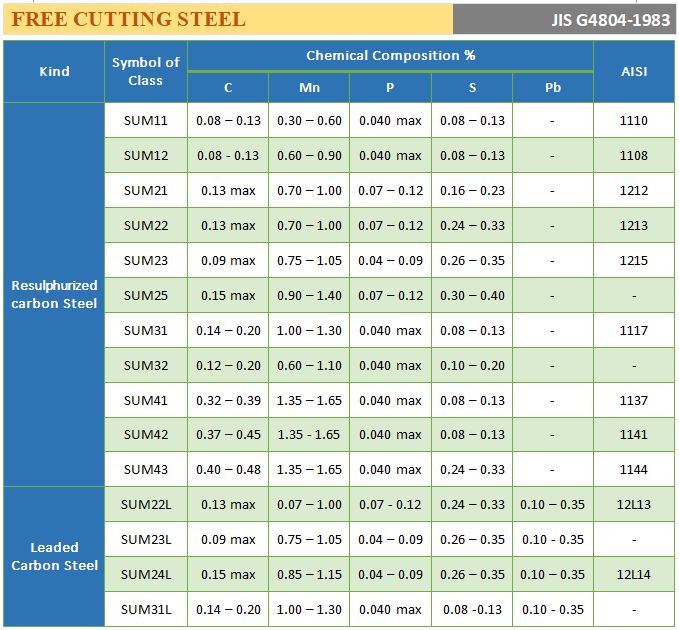This screenshot has width=679, height=630.
Task: Click the S column header
Action: tap(472, 88)
